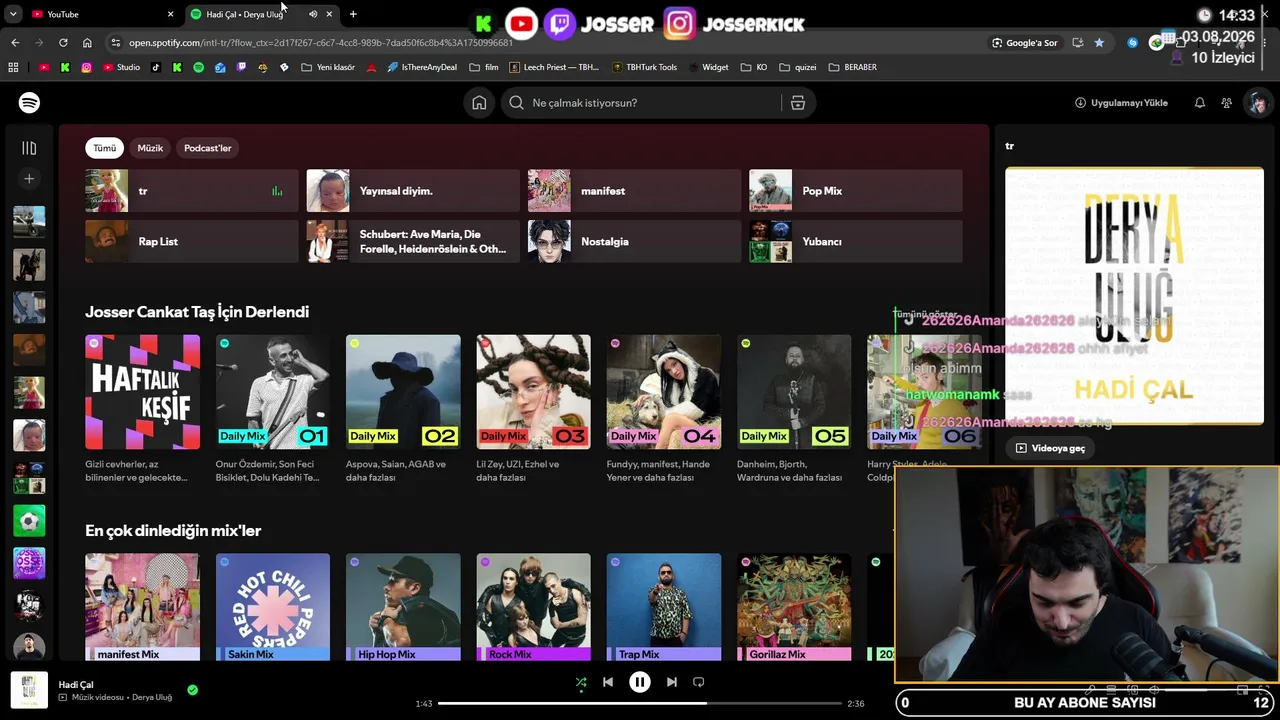Pause the current song
This screenshot has width=1280, height=720.
pos(640,682)
